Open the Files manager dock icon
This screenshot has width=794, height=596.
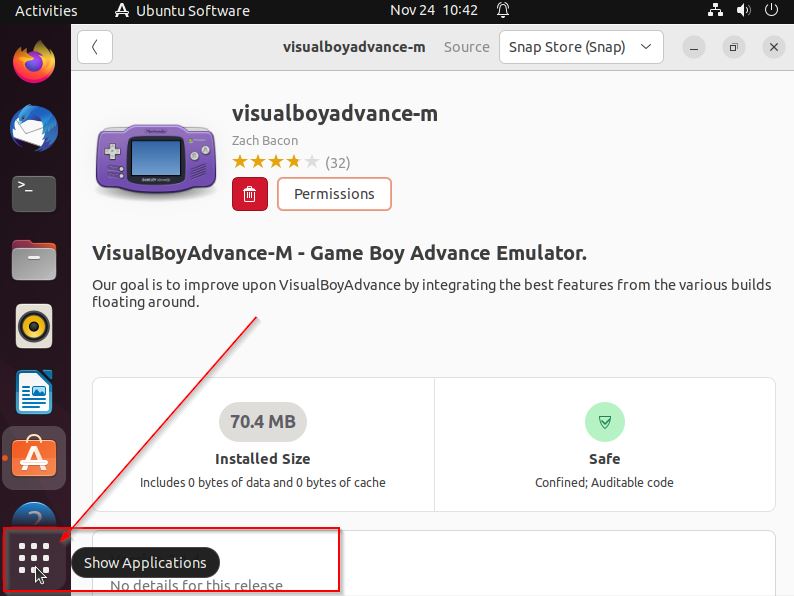tap(34, 260)
